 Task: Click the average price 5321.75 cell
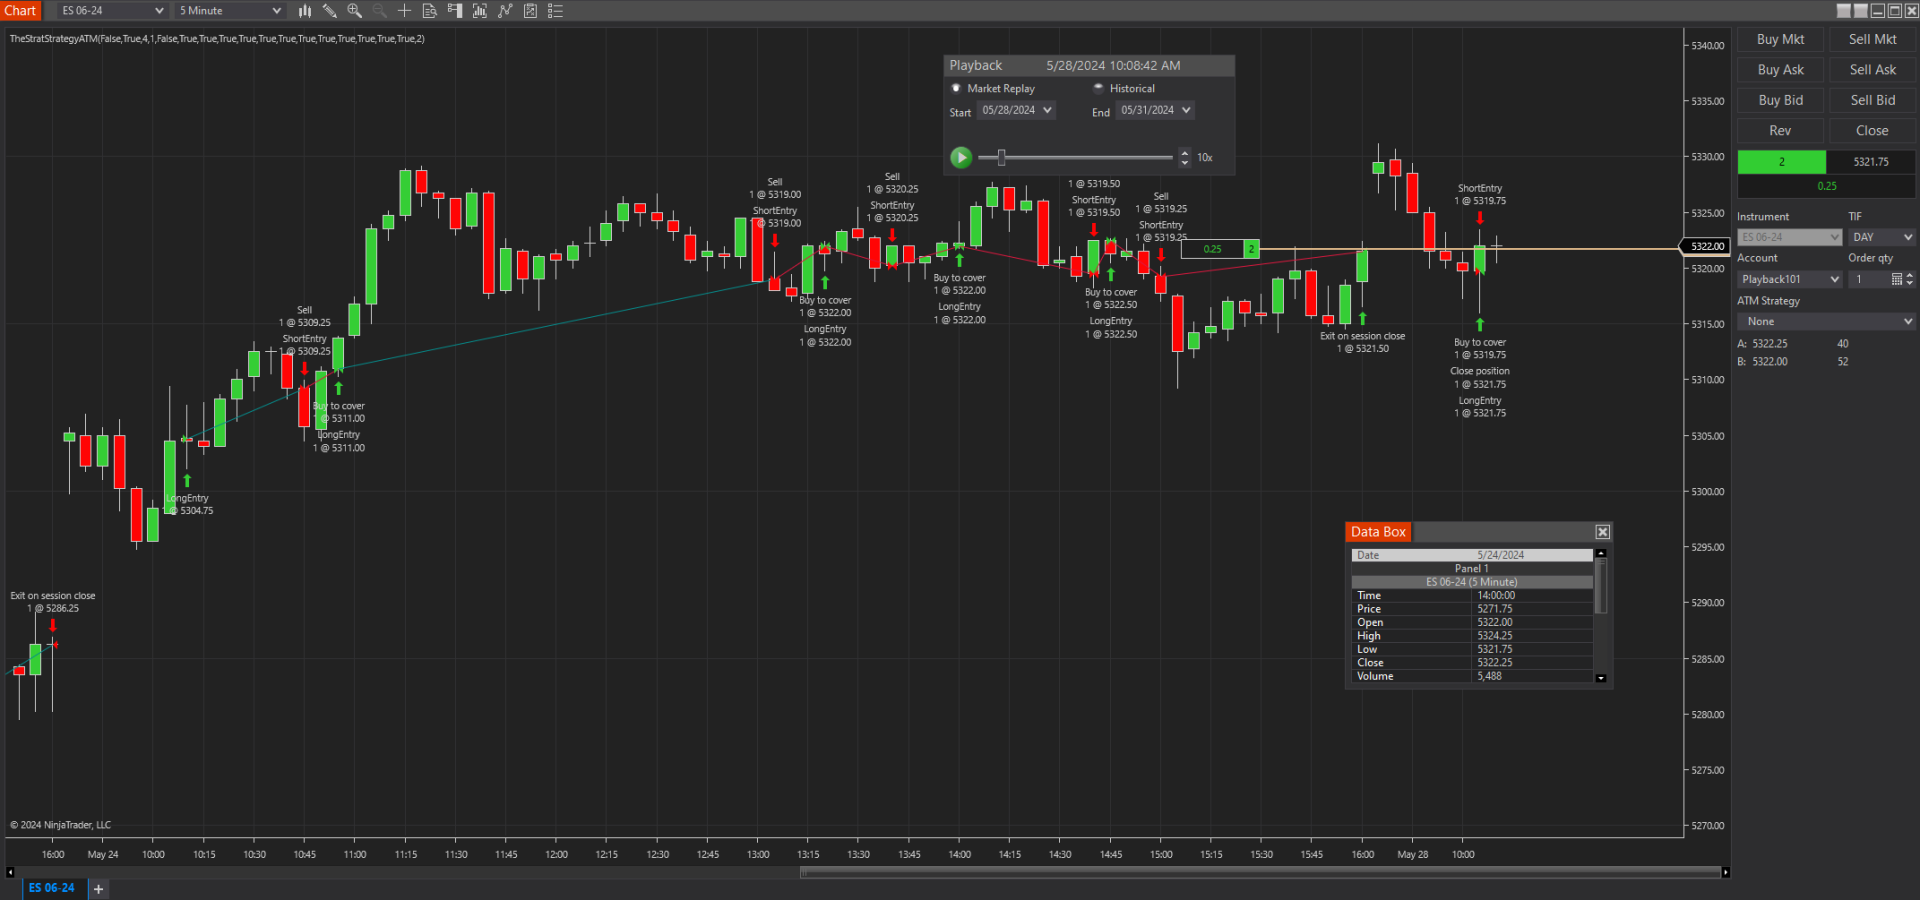tap(1871, 162)
